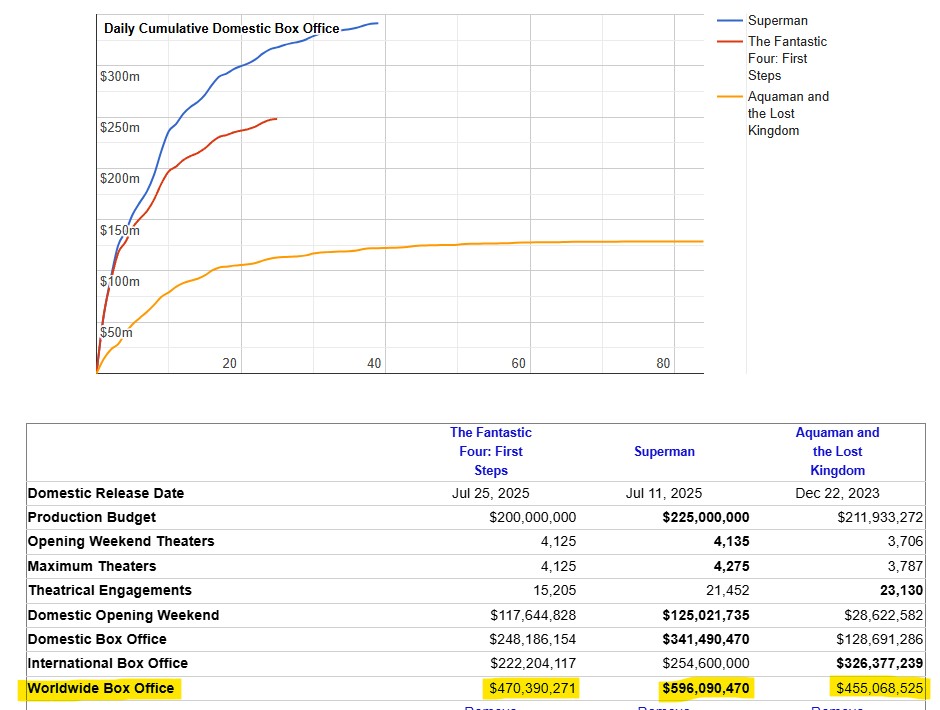The height and width of the screenshot is (710, 940).
Task: Open The Fantastic Four: First Steps table header link
Action: 491,452
